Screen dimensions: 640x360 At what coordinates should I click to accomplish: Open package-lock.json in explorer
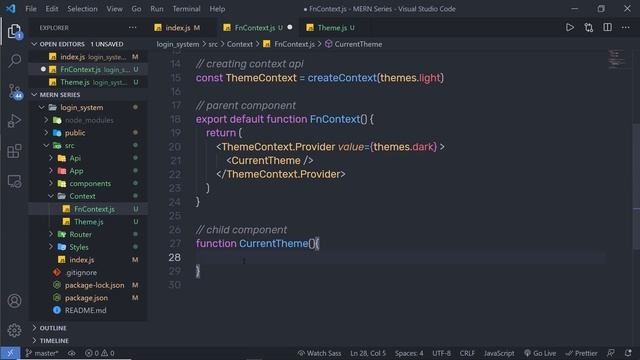[x=88, y=285]
